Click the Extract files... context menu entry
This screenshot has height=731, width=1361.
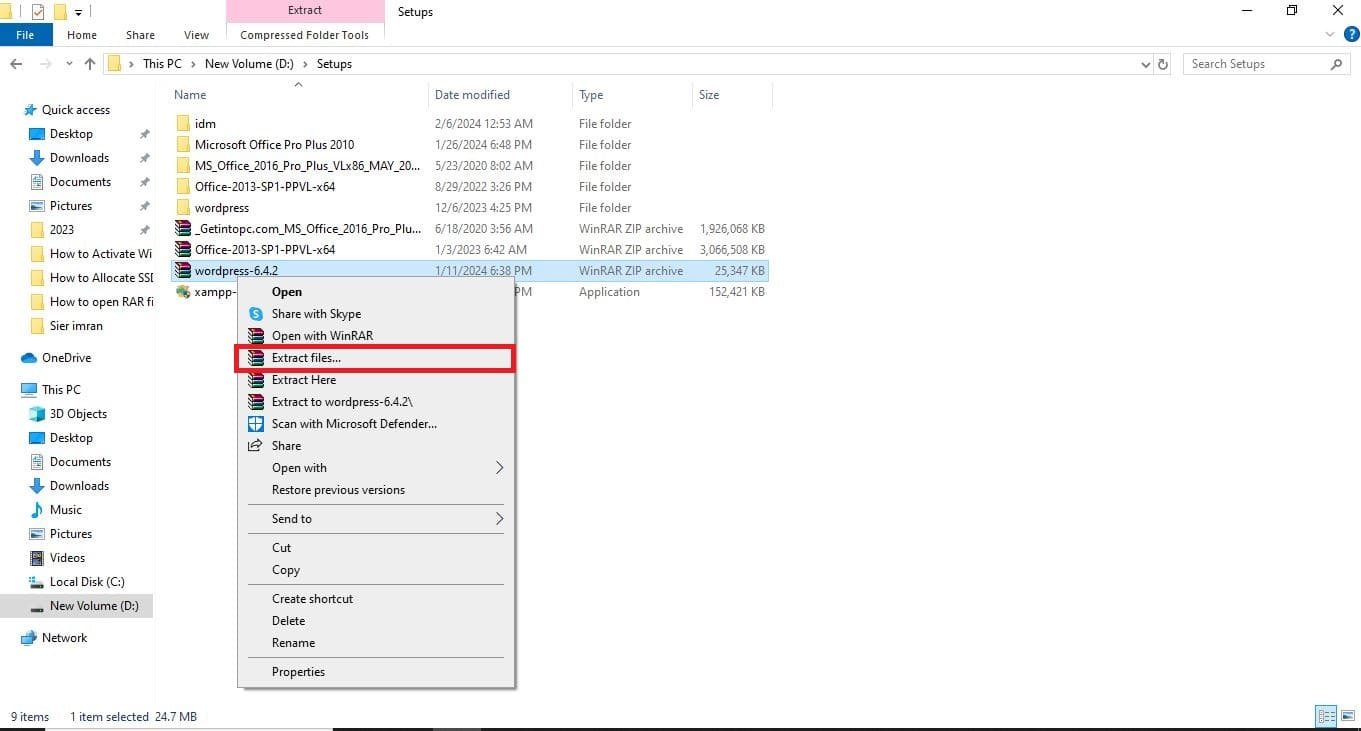click(306, 358)
